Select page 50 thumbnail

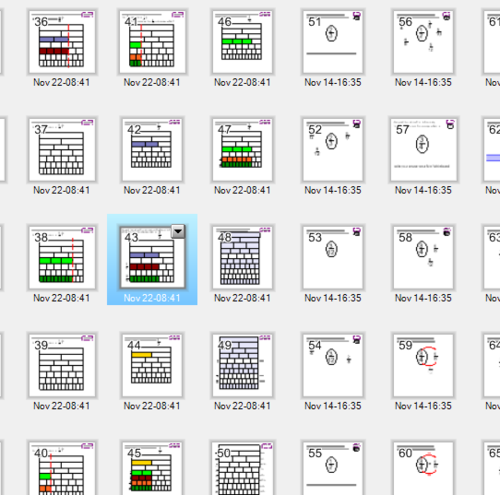pyautogui.click(x=242, y=468)
